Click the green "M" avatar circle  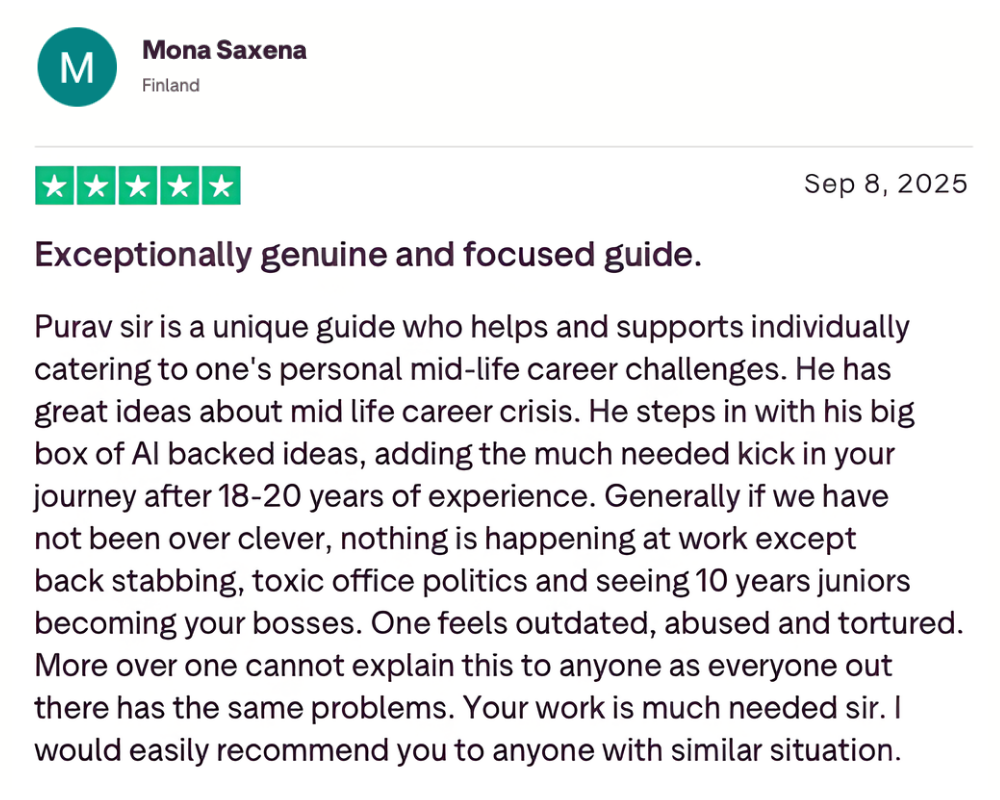(77, 66)
